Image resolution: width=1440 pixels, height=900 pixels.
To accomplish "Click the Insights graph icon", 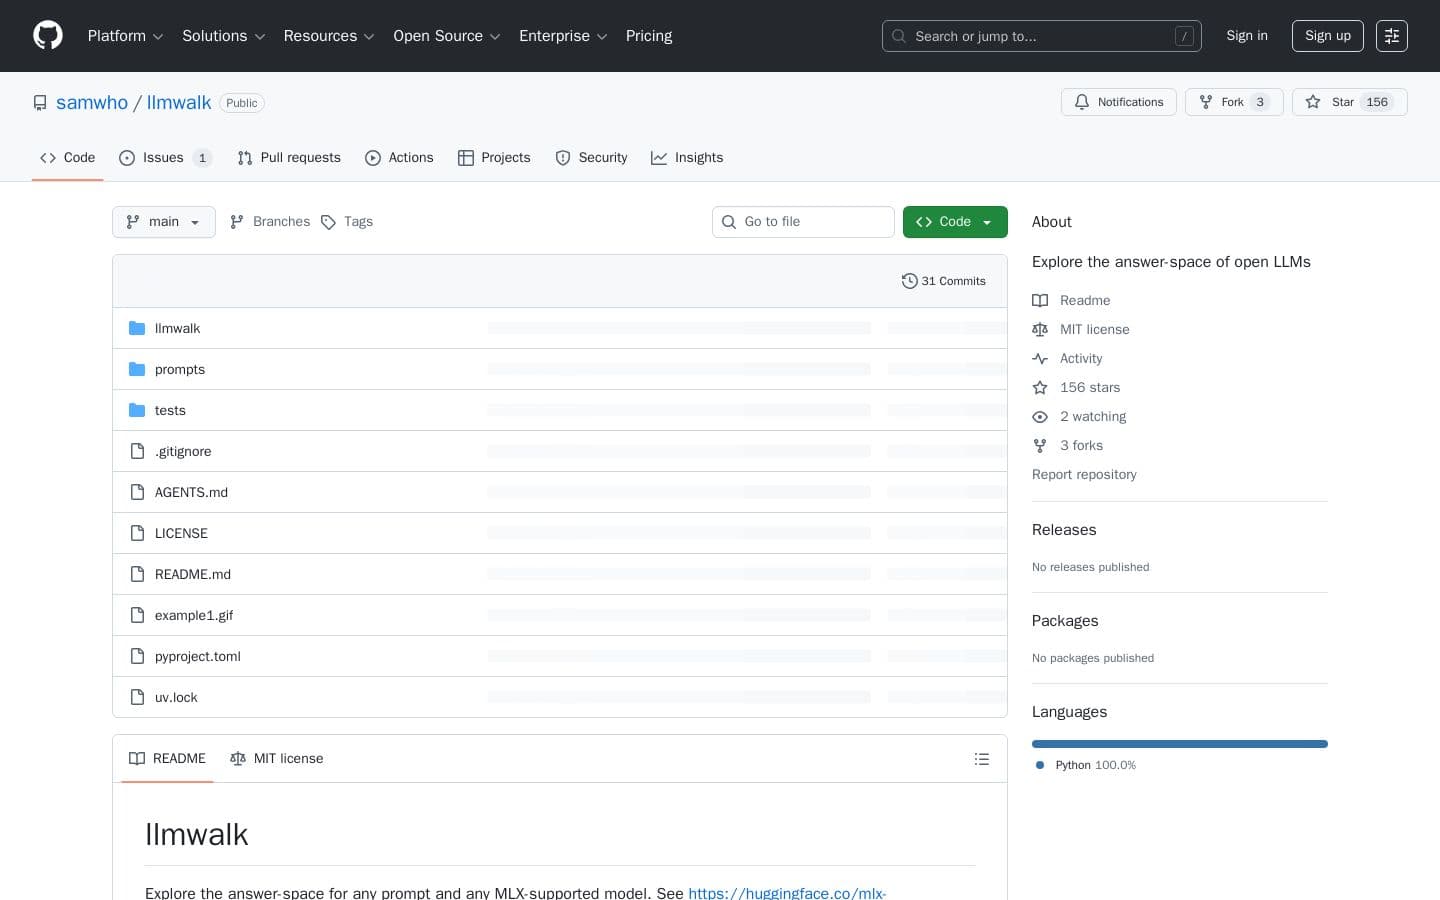I will 659,158.
